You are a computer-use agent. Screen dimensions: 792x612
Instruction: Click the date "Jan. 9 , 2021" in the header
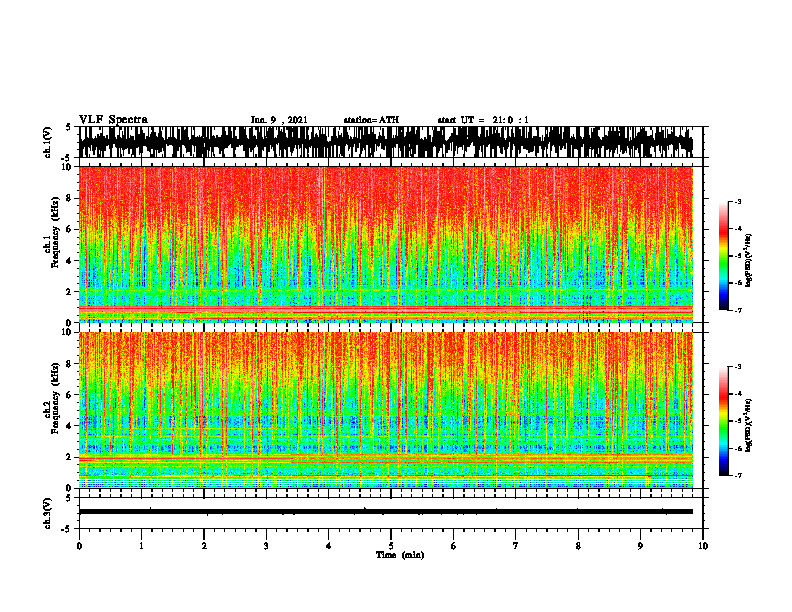[x=279, y=120]
